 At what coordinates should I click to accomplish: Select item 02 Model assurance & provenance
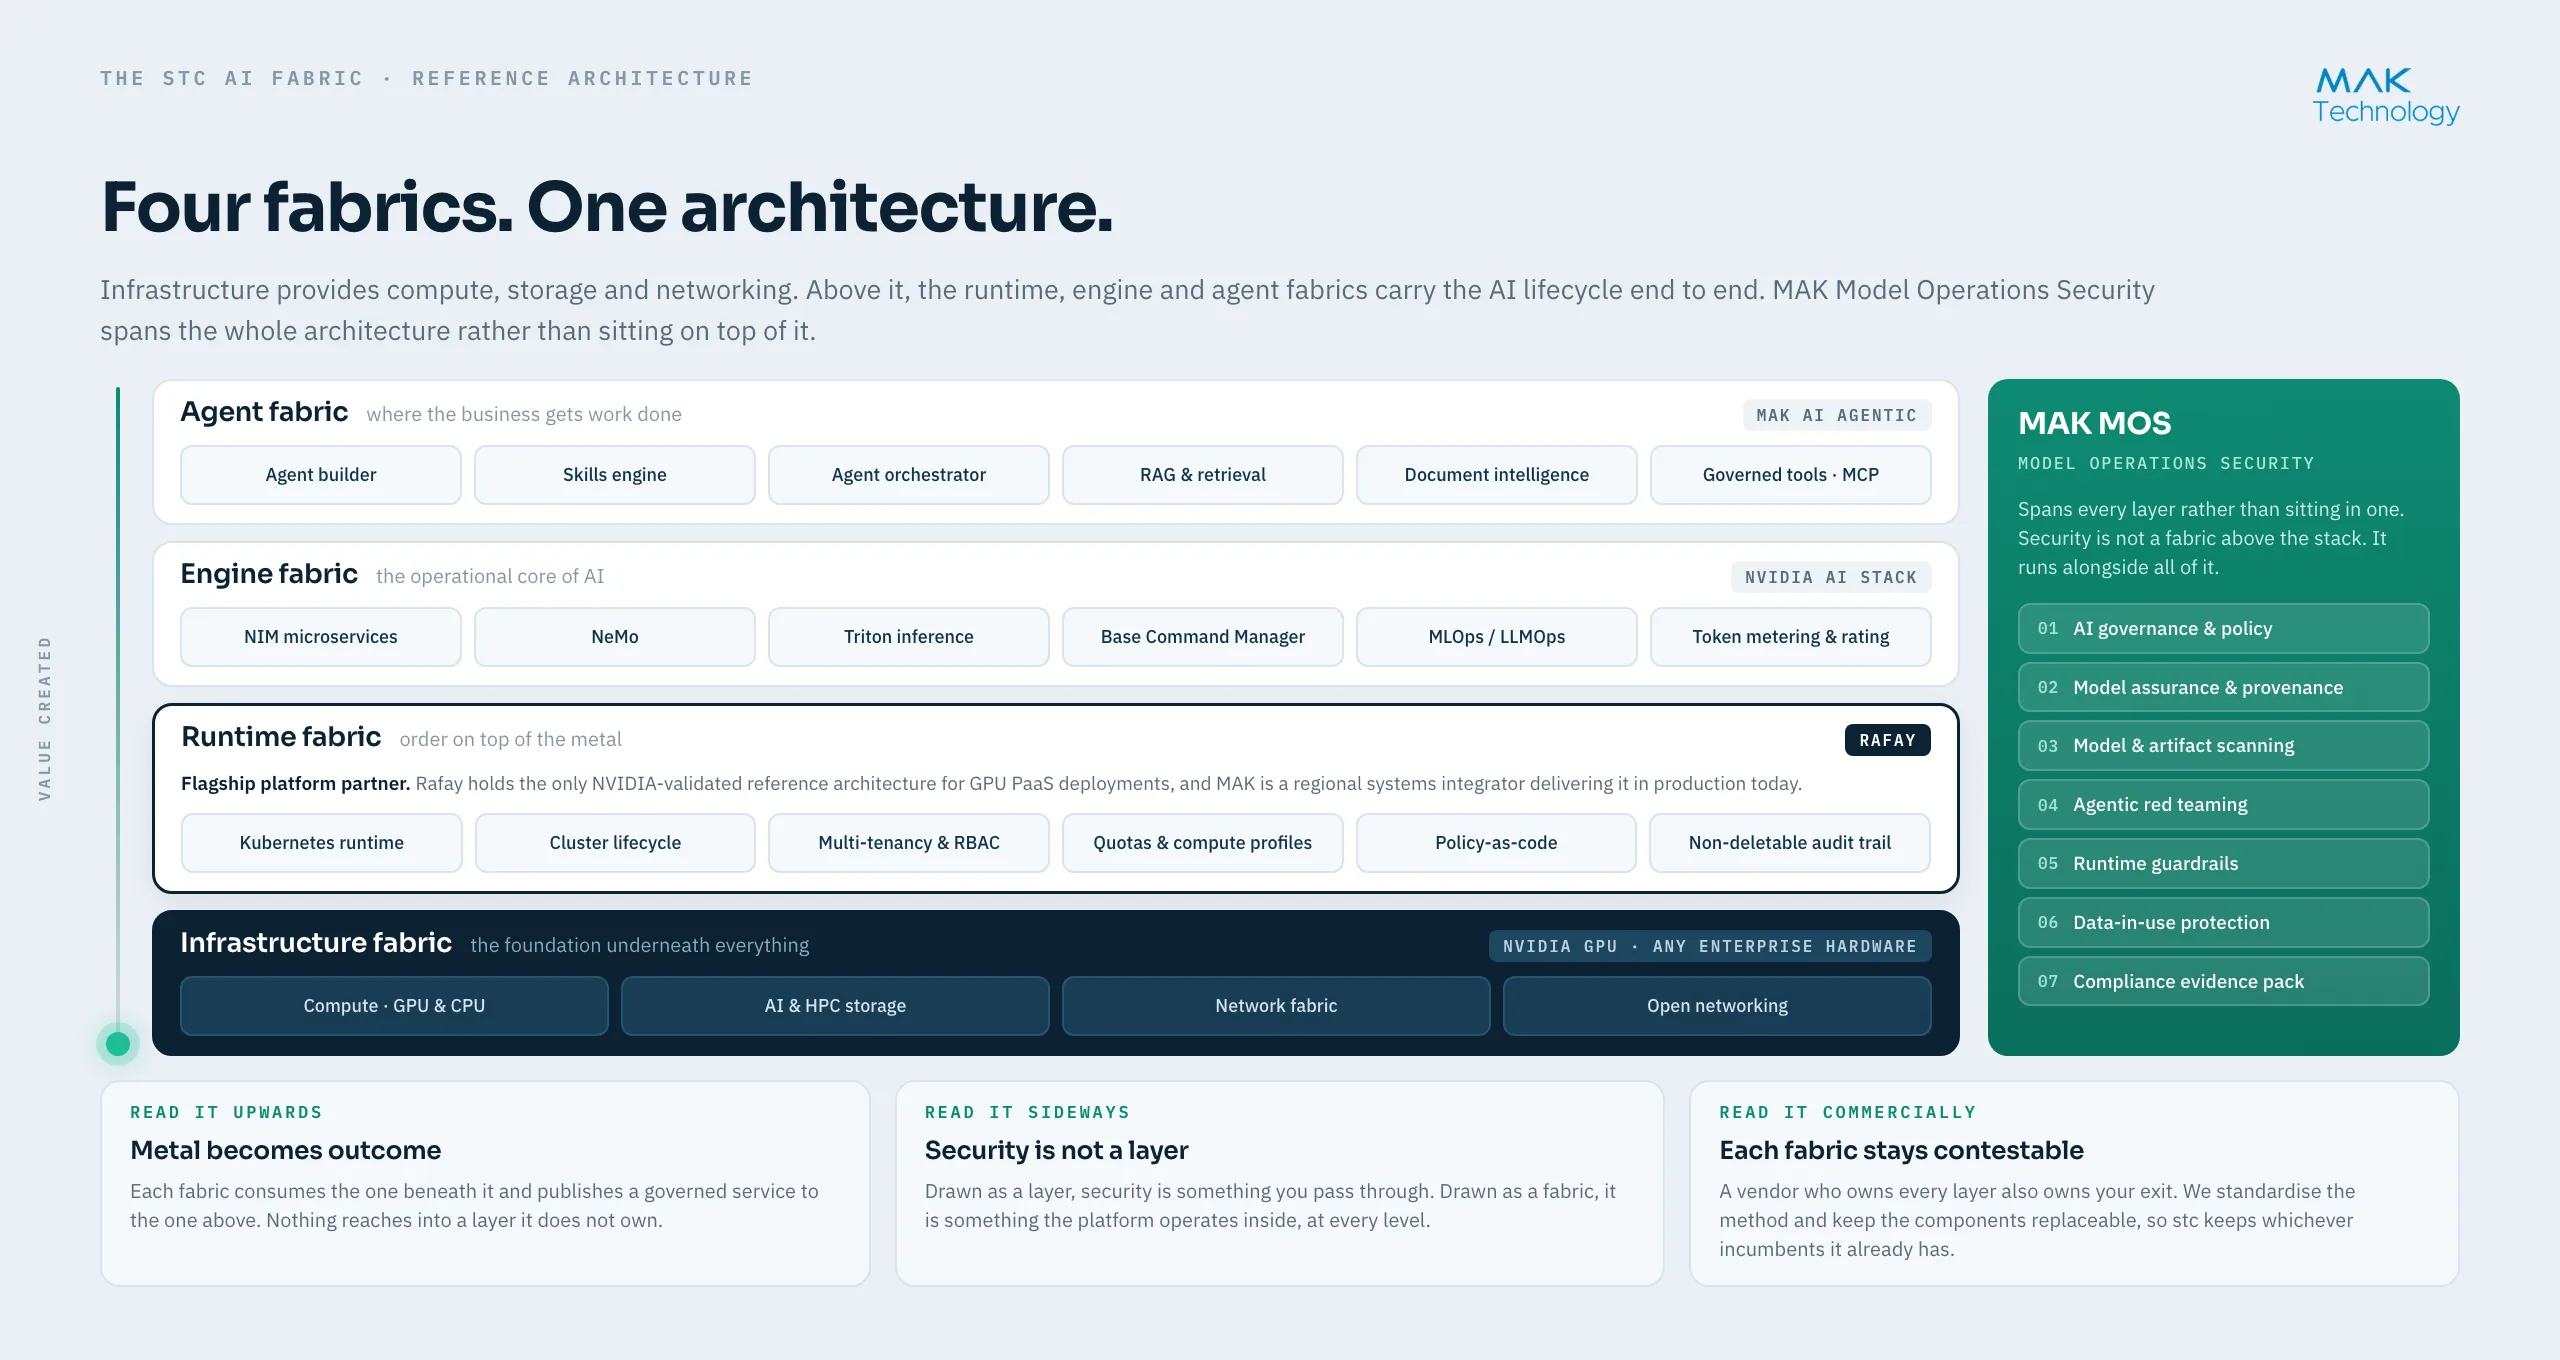click(x=2223, y=688)
